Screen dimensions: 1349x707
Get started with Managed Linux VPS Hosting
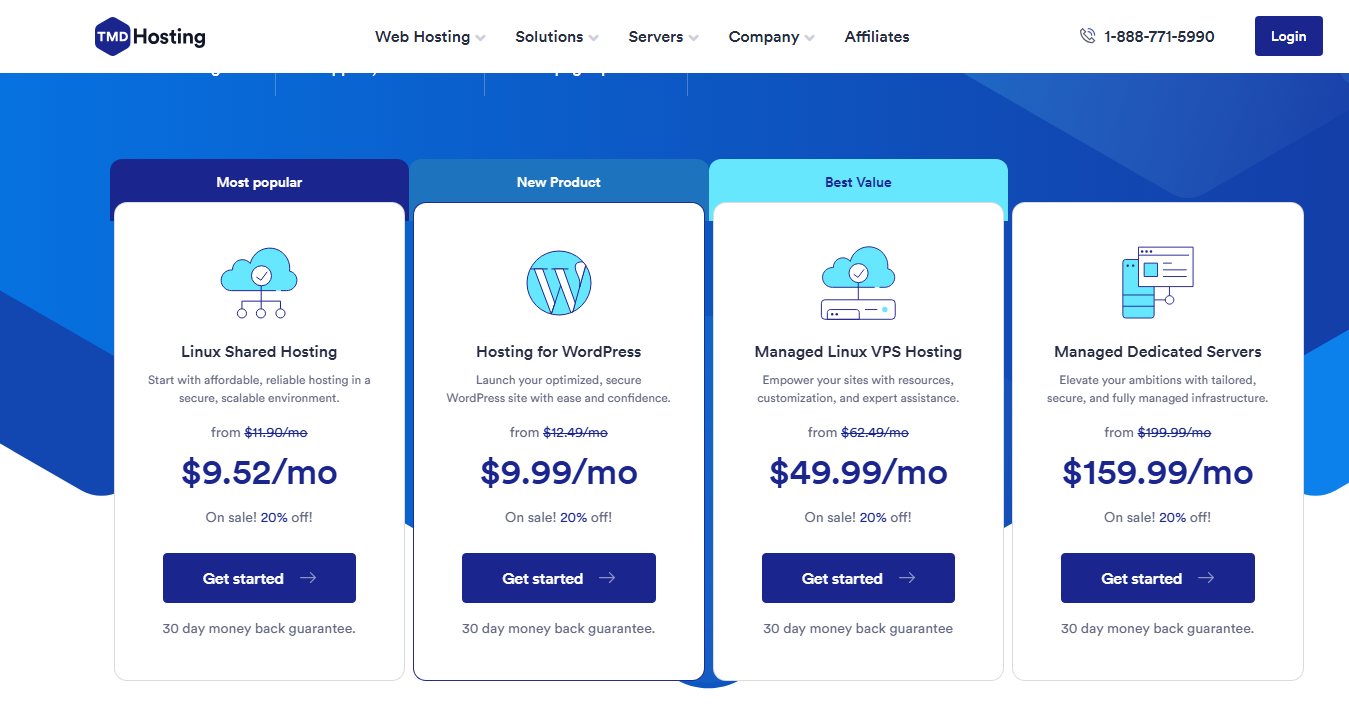pos(858,578)
